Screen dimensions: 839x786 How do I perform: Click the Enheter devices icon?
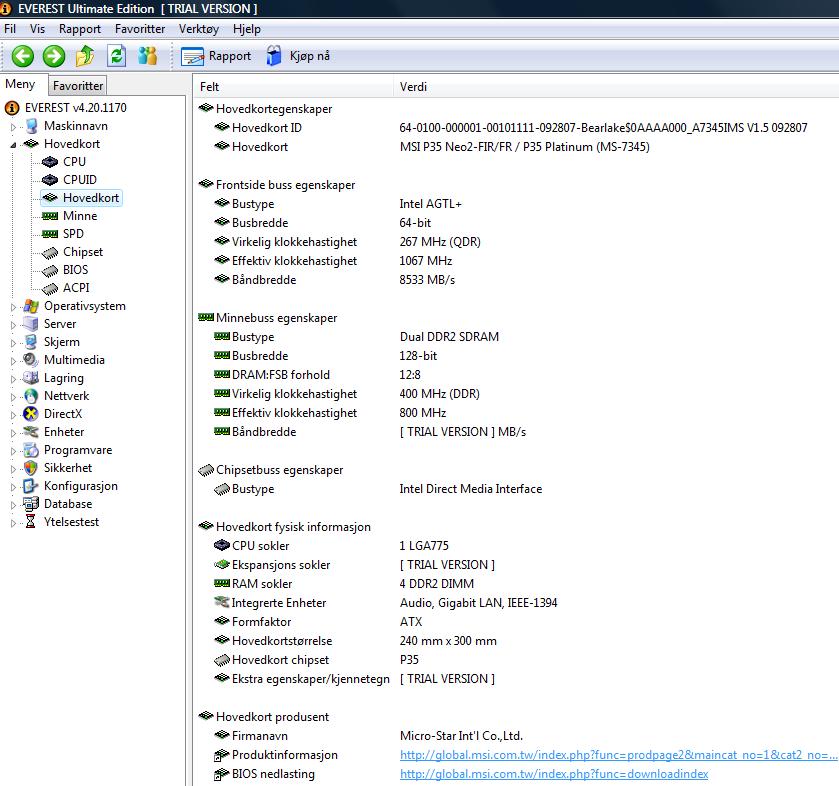pos(31,432)
